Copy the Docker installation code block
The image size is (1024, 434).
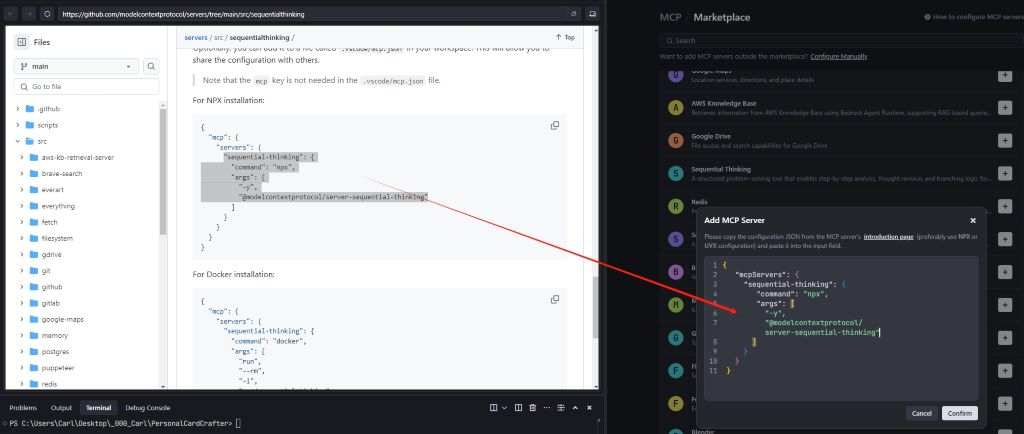(x=554, y=299)
